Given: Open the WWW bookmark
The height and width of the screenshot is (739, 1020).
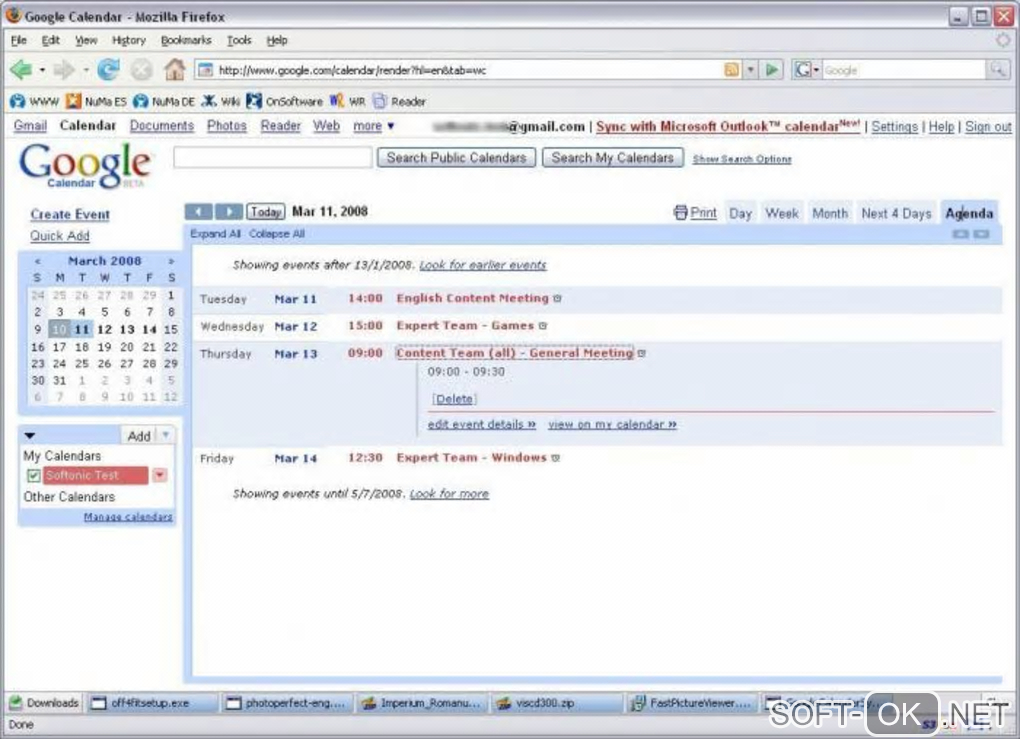Looking at the screenshot, I should click(35, 101).
